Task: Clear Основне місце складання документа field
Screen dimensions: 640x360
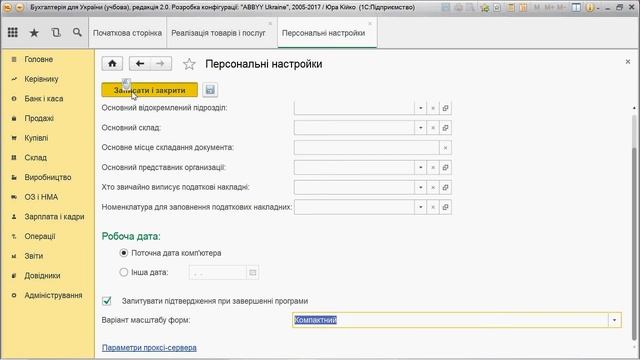Action: (x=445, y=148)
